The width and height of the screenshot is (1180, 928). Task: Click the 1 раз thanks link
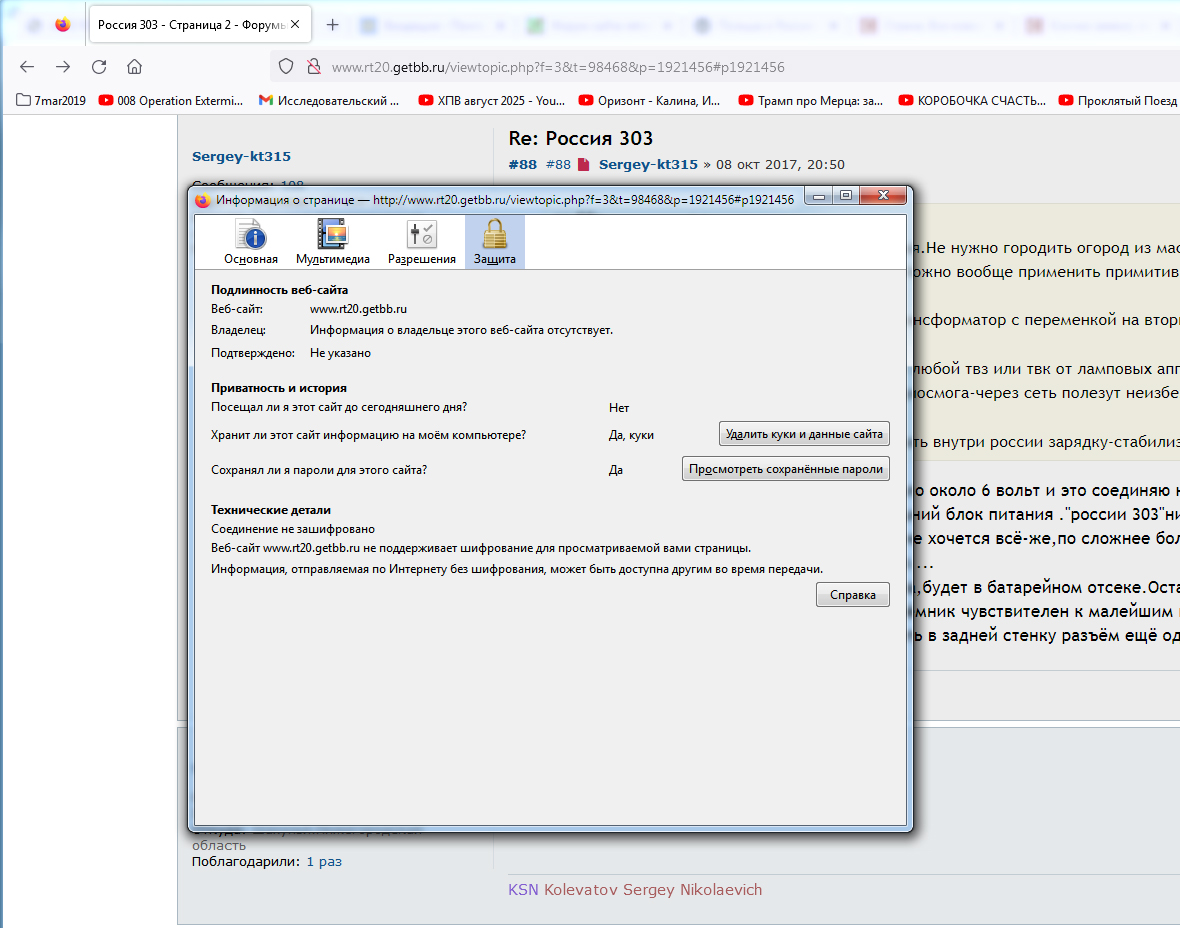[x=324, y=861]
